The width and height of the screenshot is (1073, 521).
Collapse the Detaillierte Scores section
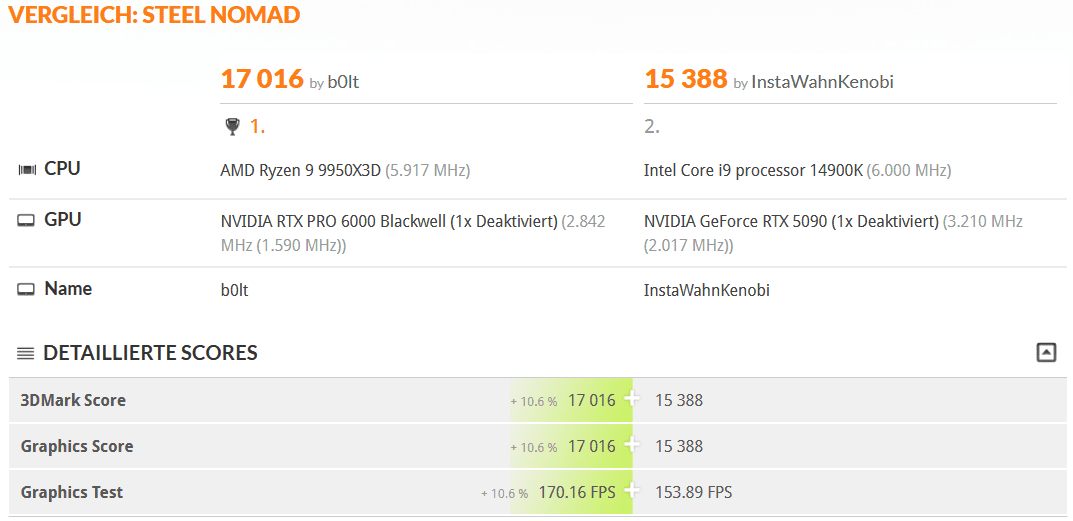(1046, 352)
